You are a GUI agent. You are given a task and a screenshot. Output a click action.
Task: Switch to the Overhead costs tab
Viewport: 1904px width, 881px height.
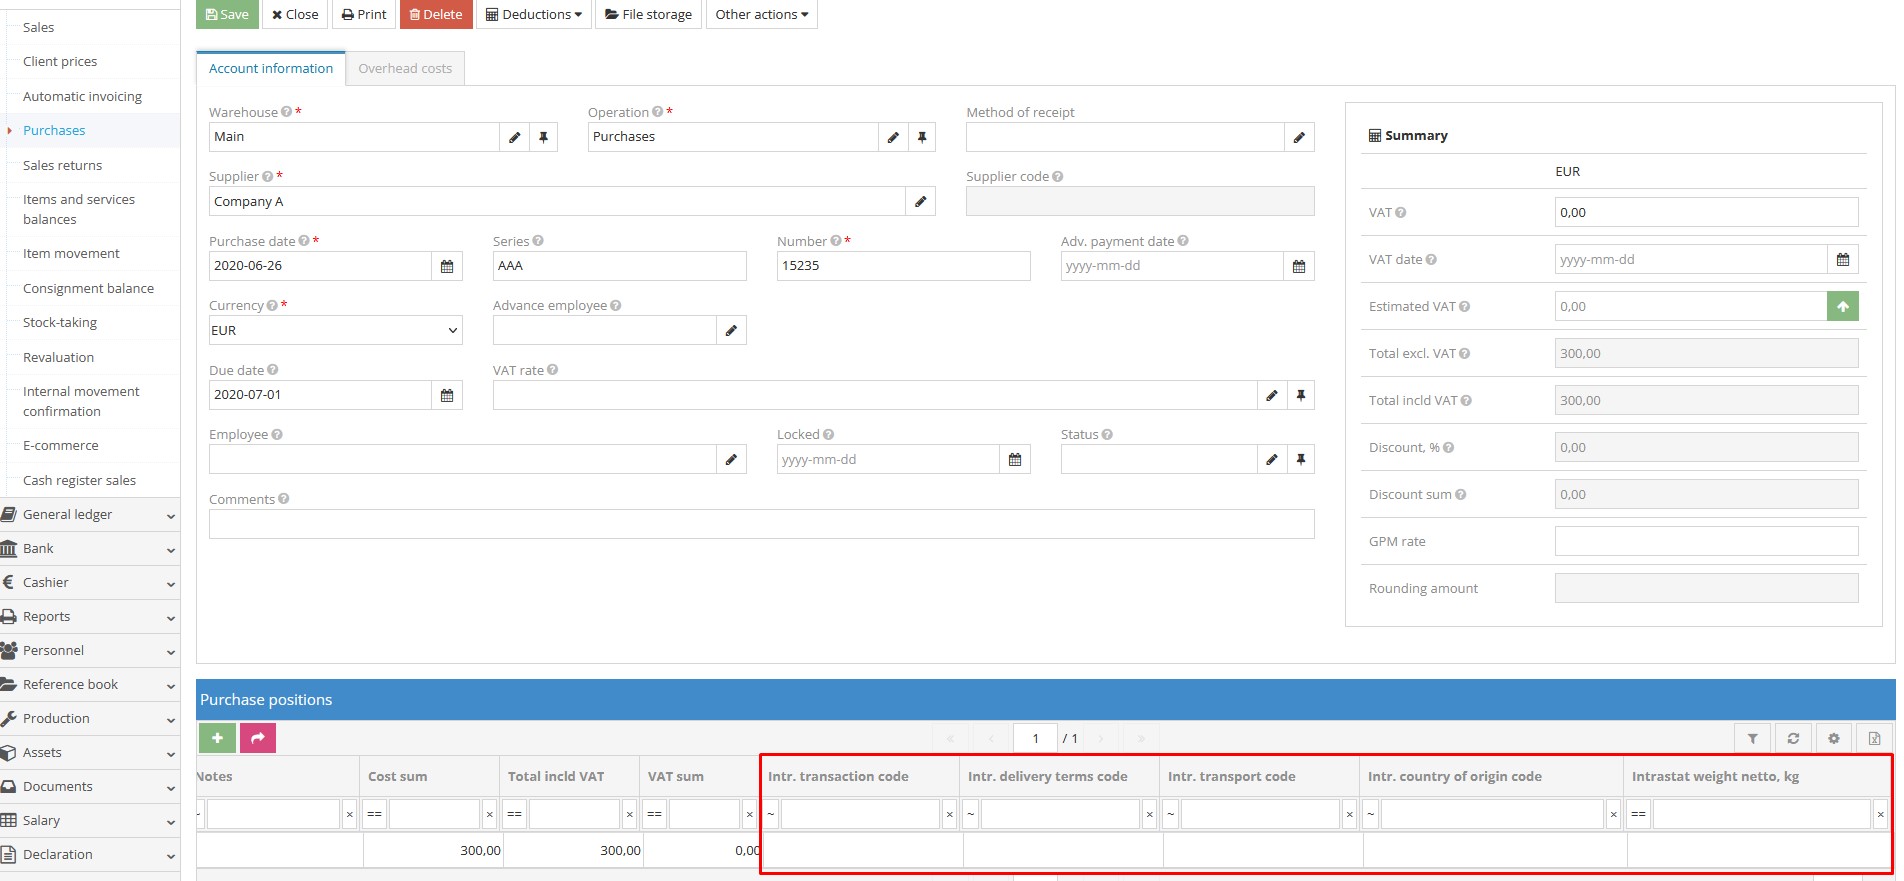(x=405, y=68)
